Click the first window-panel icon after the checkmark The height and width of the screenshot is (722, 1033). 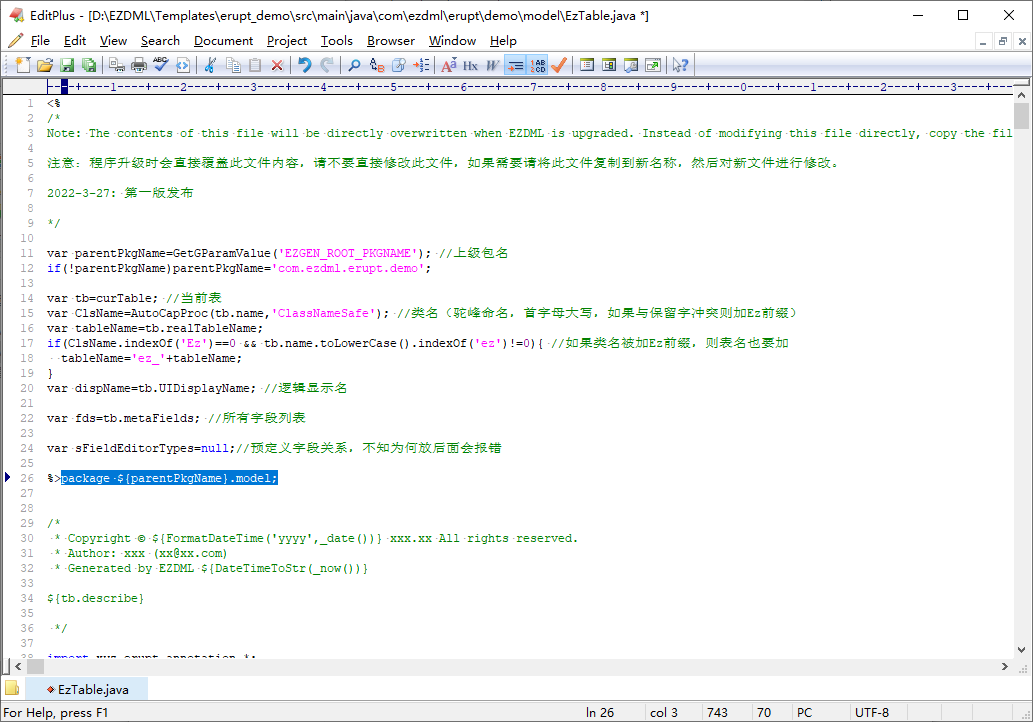tap(587, 65)
